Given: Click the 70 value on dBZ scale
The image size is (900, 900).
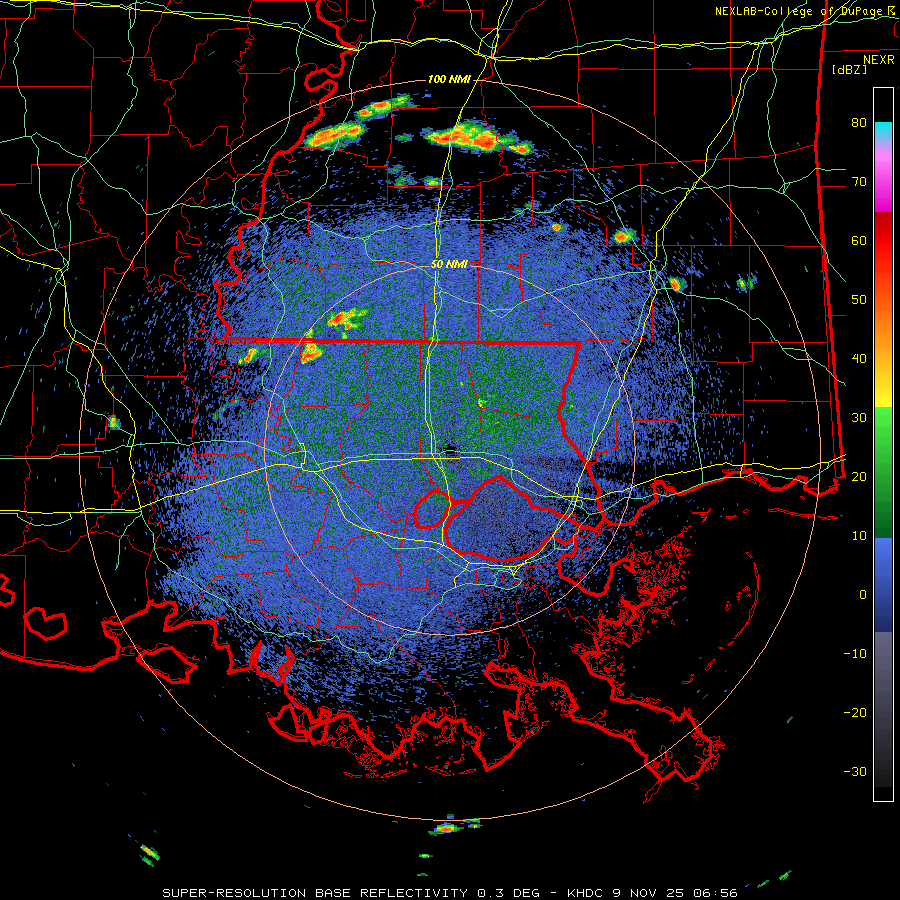Looking at the screenshot, I should [859, 182].
